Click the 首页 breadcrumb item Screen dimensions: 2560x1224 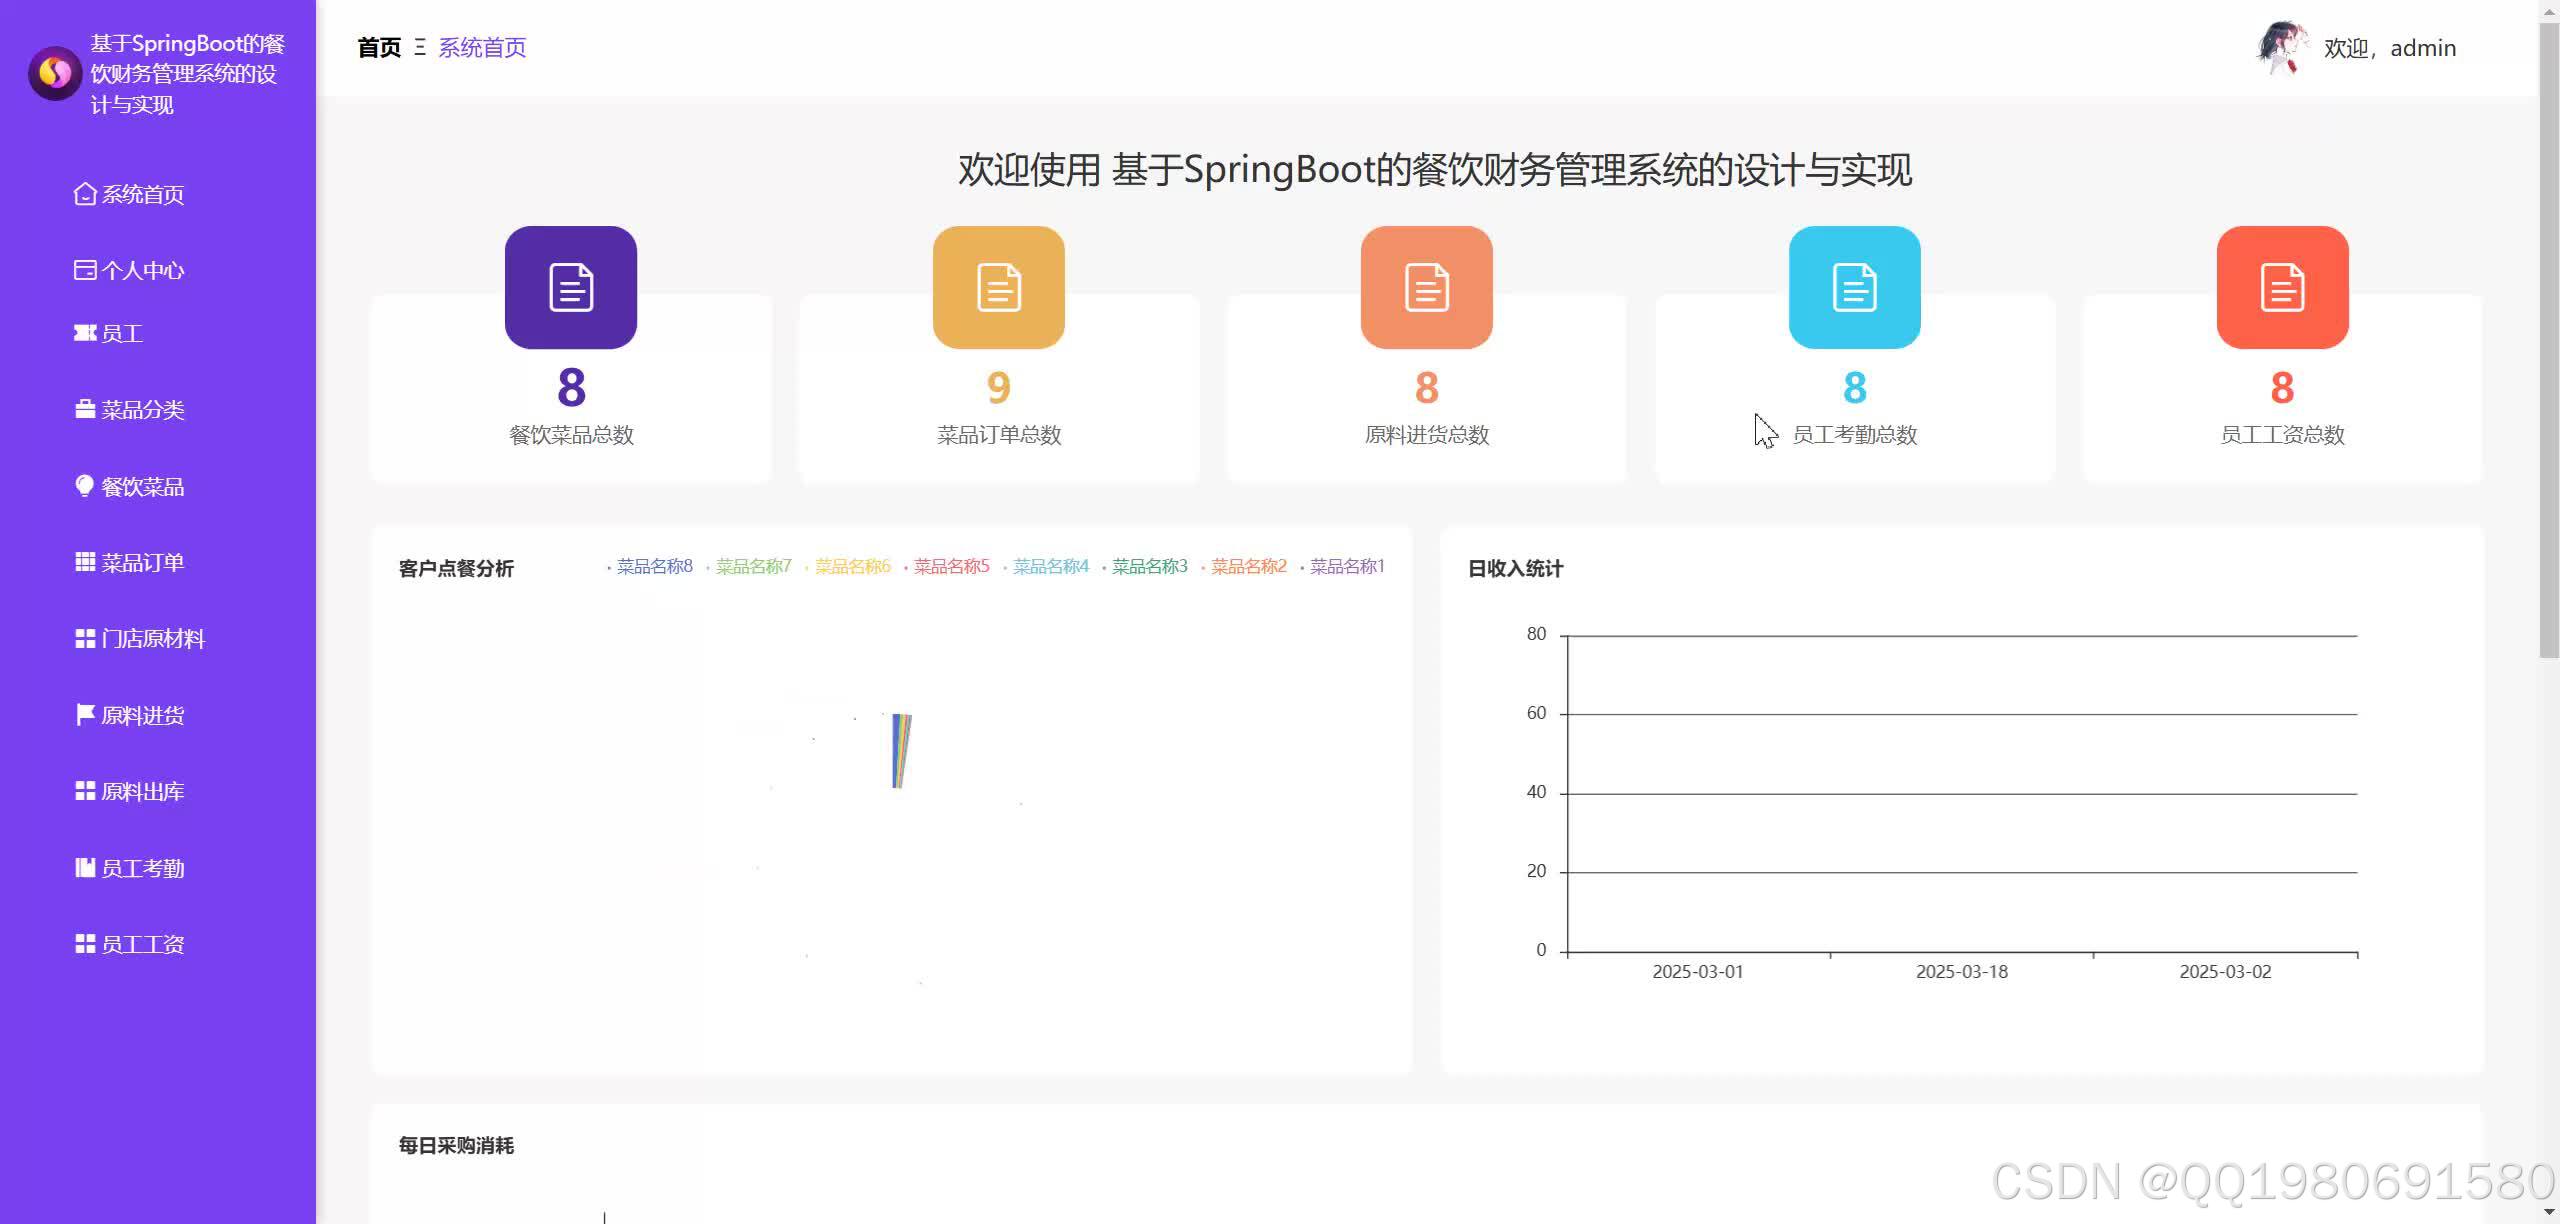tap(378, 47)
